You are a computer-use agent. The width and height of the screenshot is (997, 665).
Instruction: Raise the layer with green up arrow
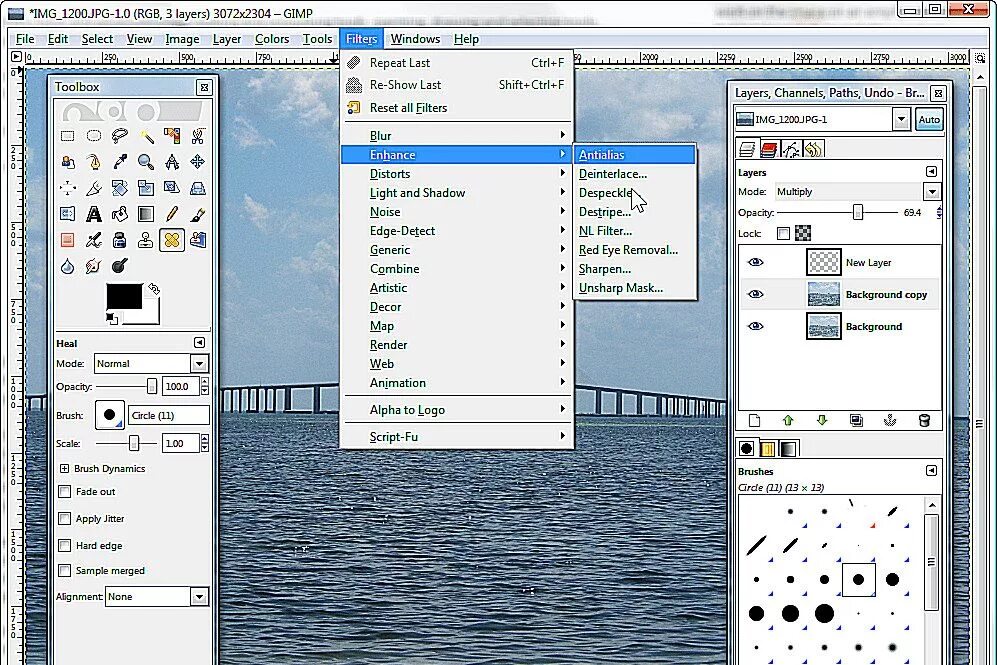click(x=788, y=420)
